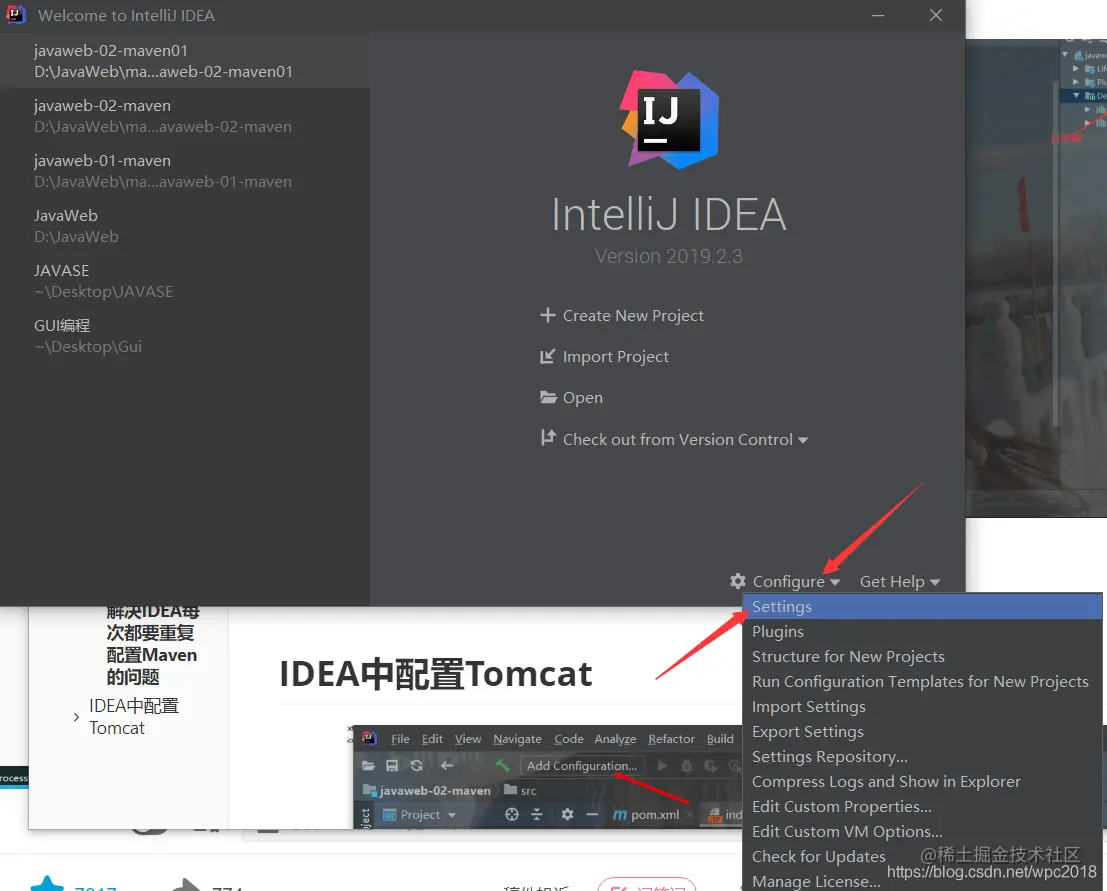Choose Check for Updates entry
1107x891 pixels.
click(922, 856)
